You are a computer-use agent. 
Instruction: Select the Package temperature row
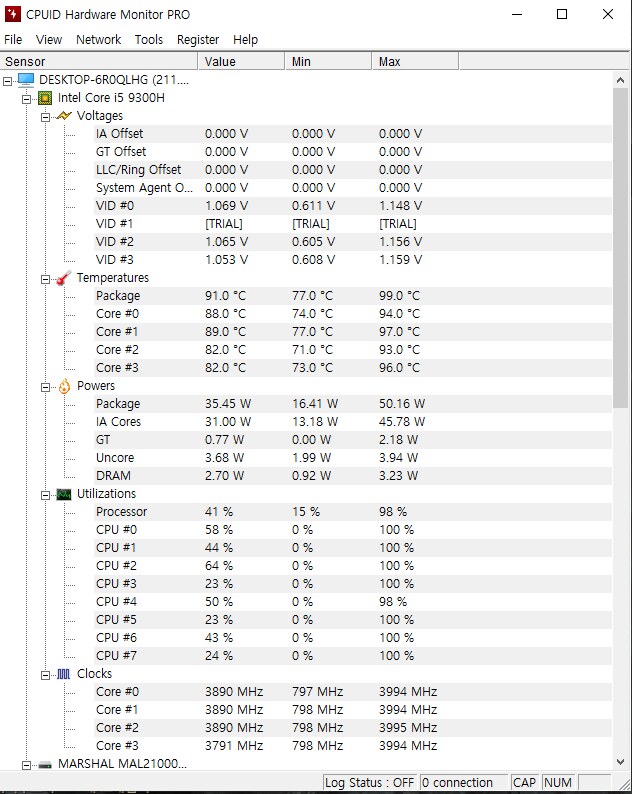pyautogui.click(x=118, y=296)
